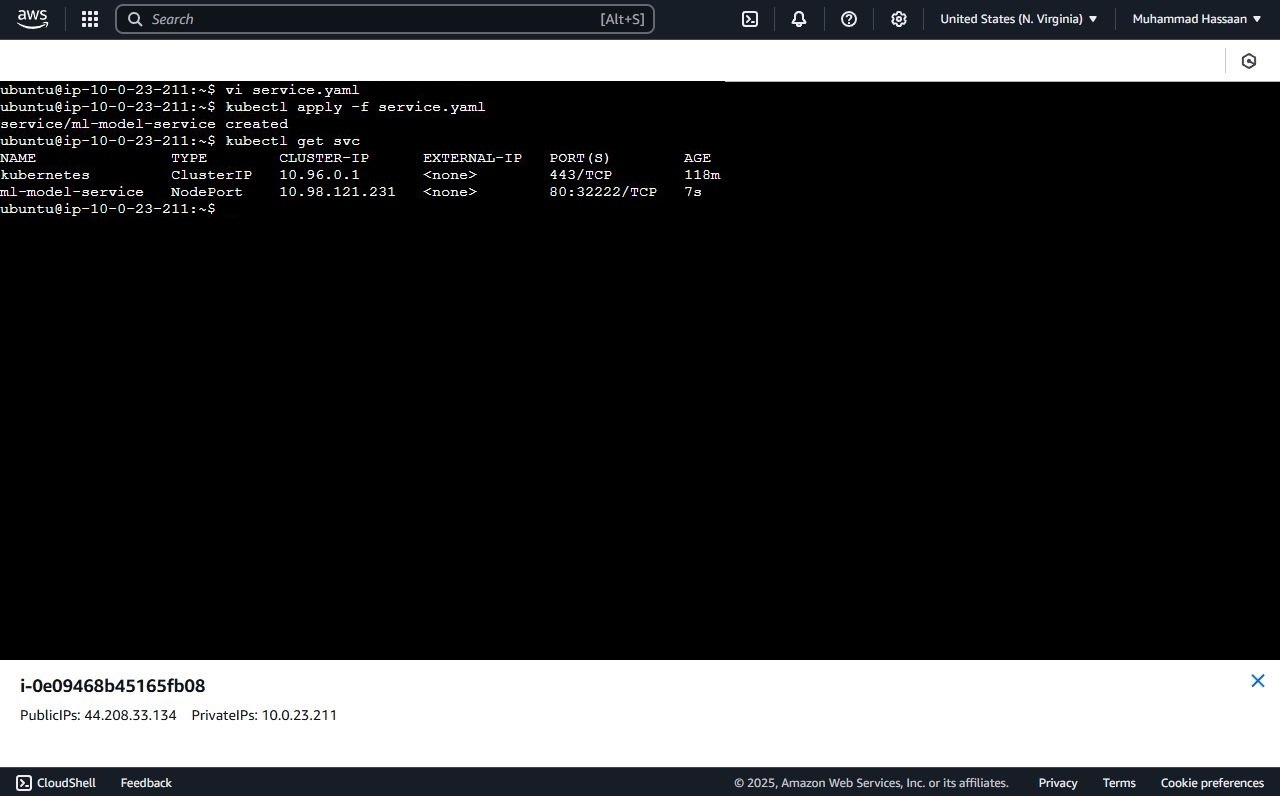Click the PublicIPs 44.208.33.134 text
This screenshot has width=1280, height=796.
tap(98, 715)
